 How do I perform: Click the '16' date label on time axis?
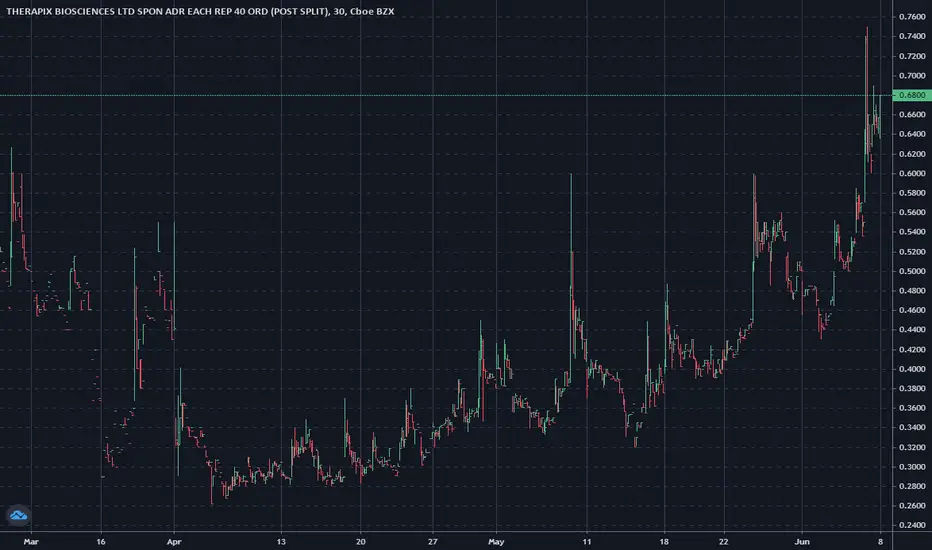tap(101, 542)
